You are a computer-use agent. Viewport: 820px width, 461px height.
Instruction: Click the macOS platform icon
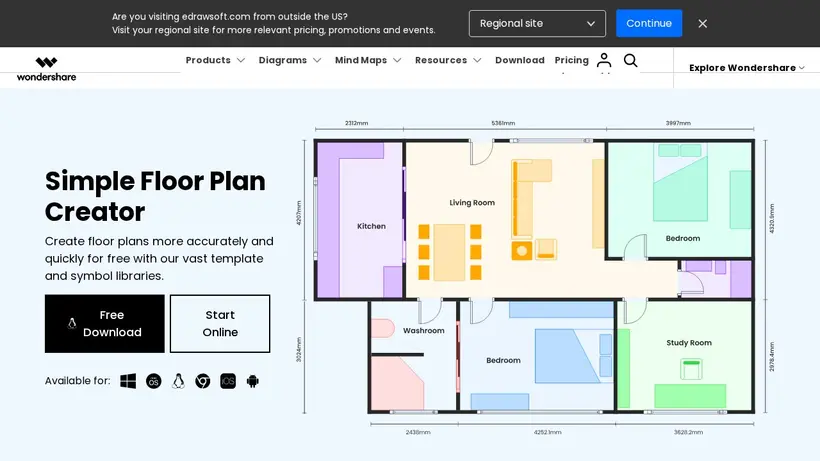tap(153, 381)
